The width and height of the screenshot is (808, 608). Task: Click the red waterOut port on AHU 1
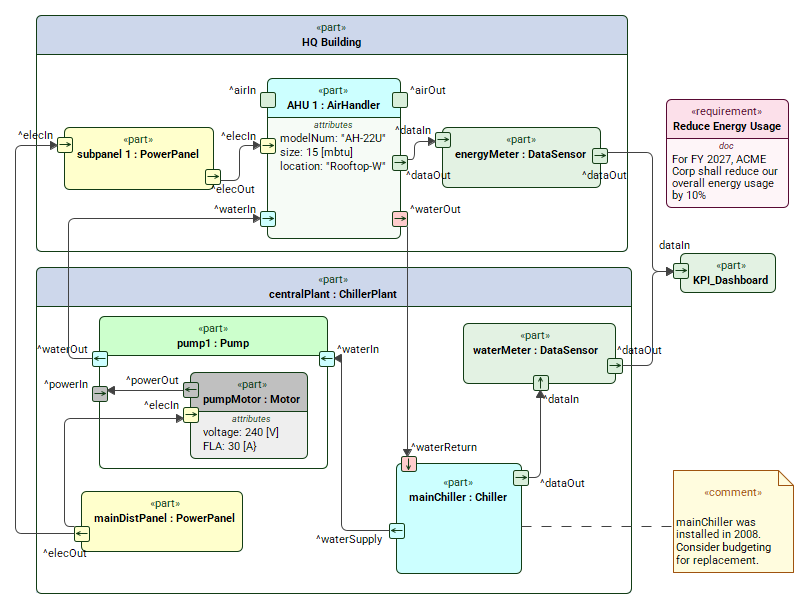click(x=400, y=219)
